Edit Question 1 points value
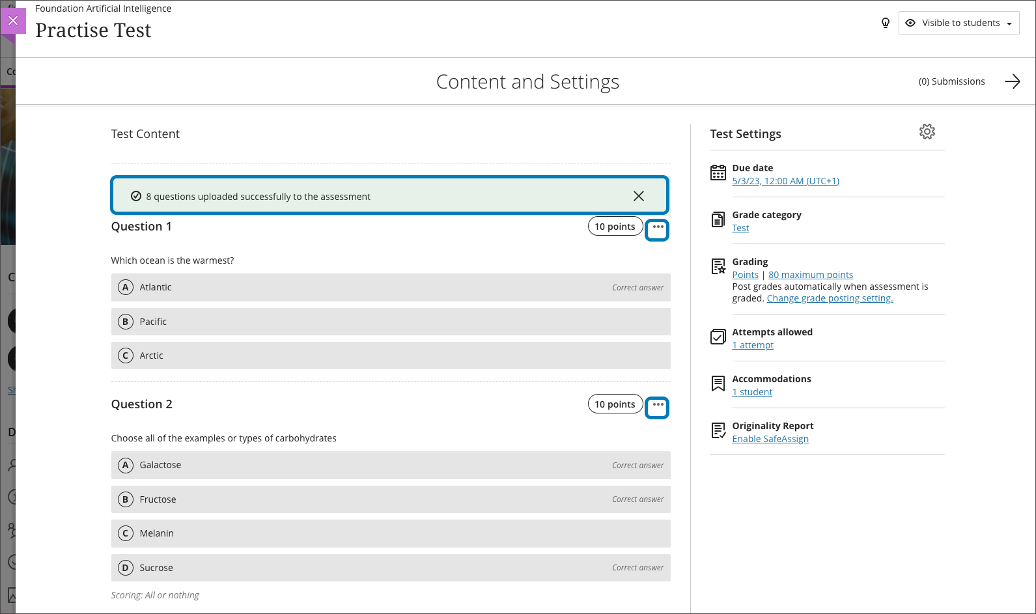1036x614 pixels. tap(615, 226)
